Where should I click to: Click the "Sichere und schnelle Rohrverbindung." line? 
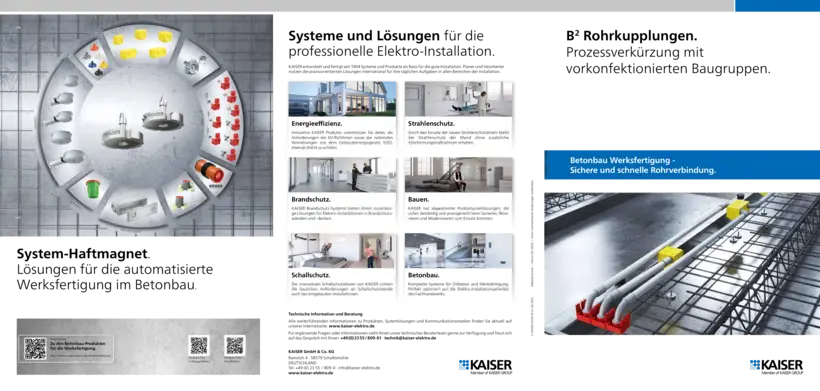(x=643, y=170)
